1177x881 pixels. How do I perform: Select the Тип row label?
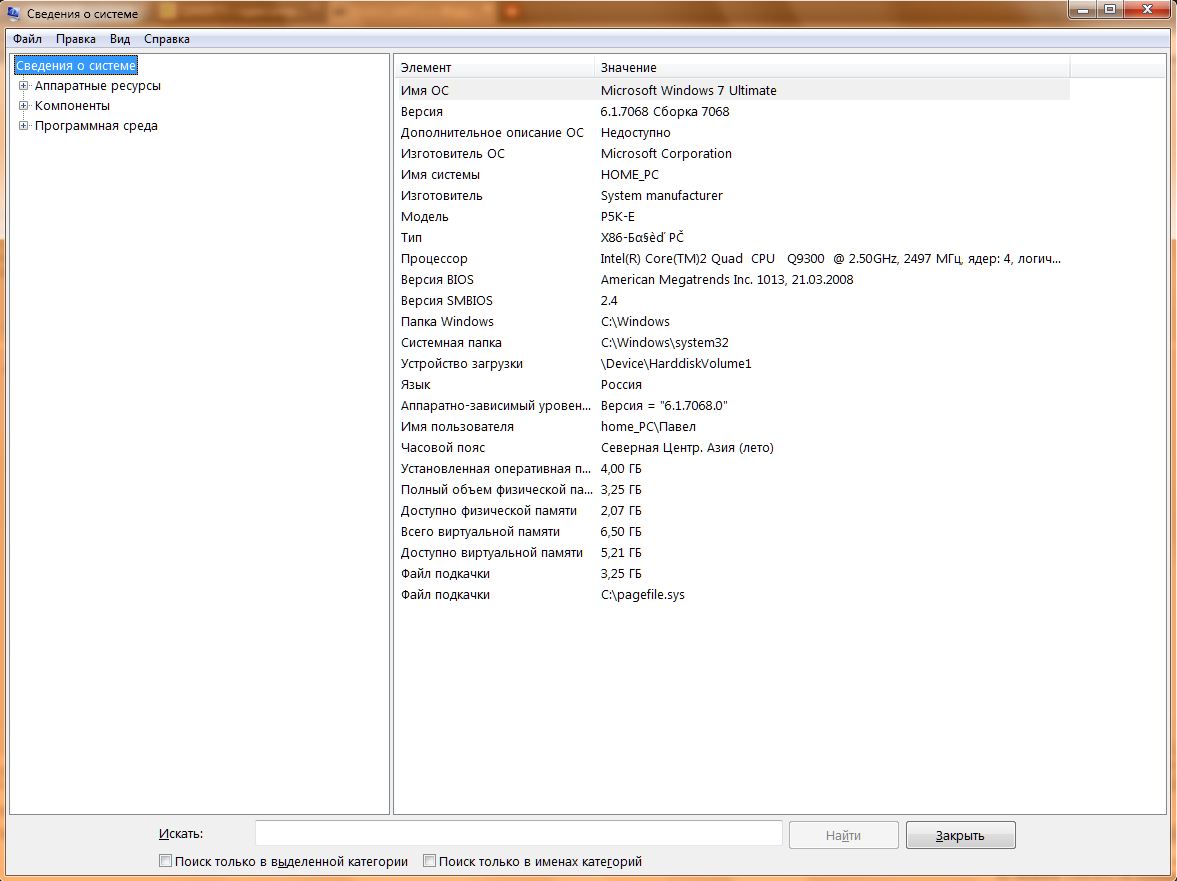411,237
